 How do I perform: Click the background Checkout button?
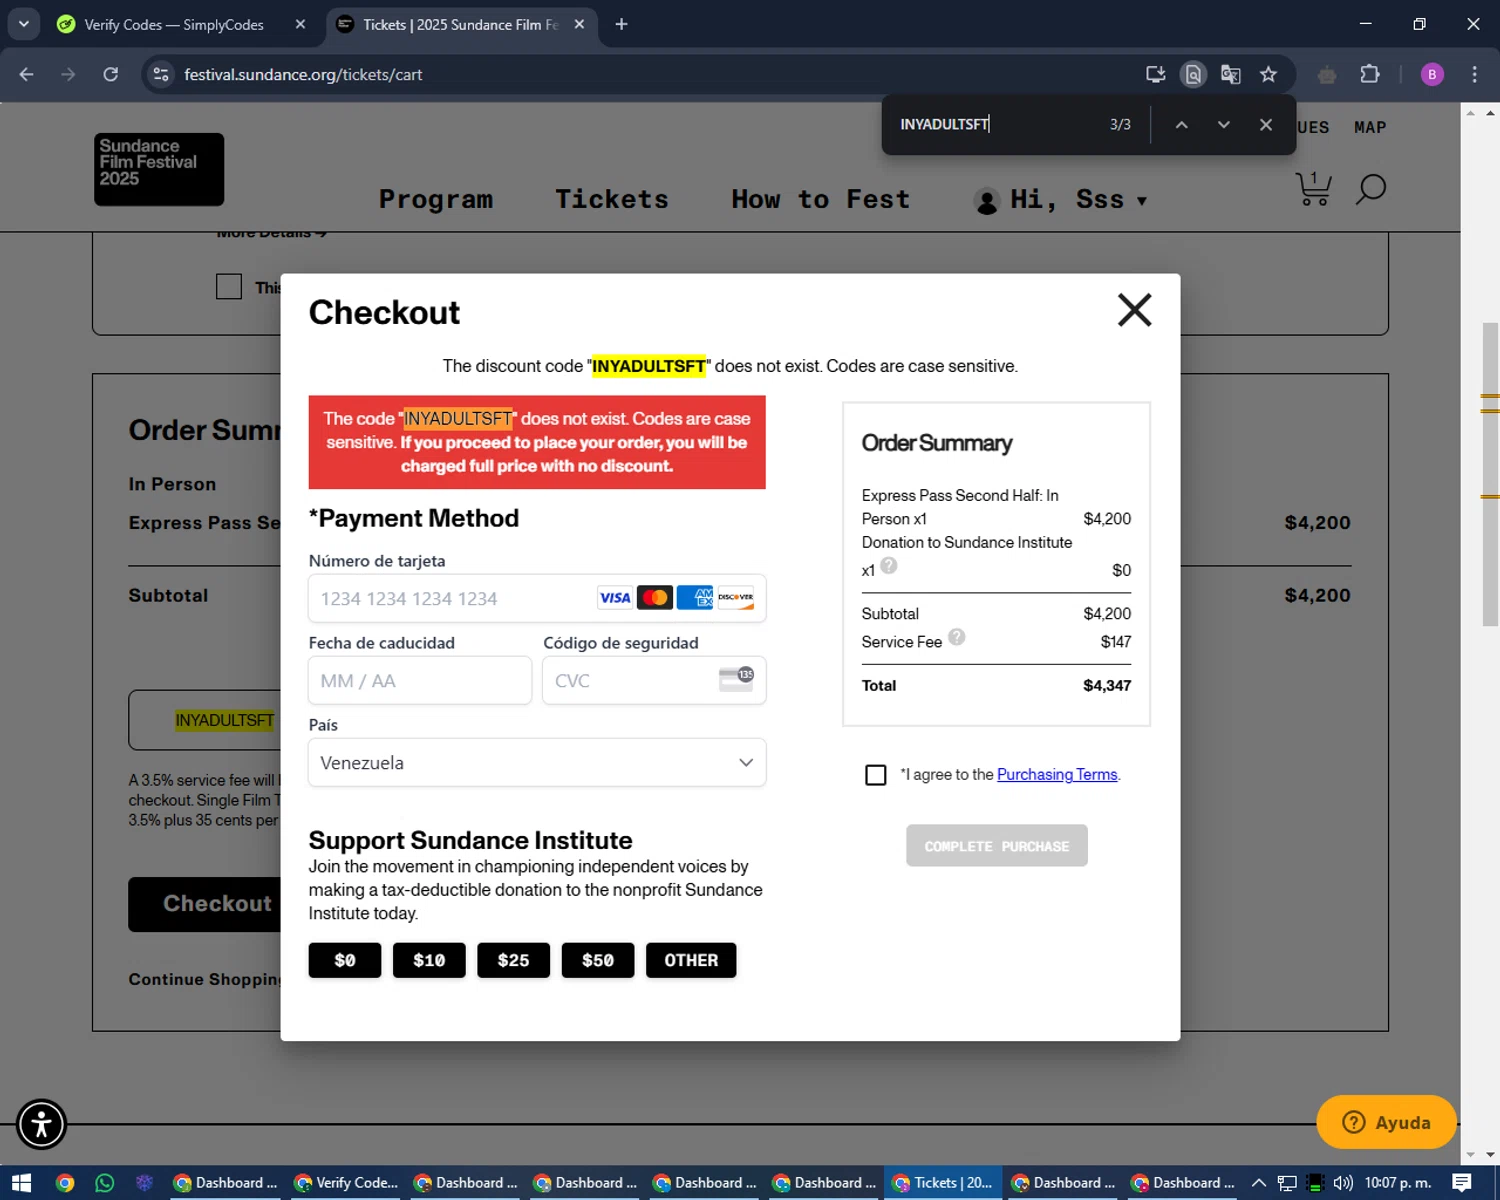click(205, 904)
